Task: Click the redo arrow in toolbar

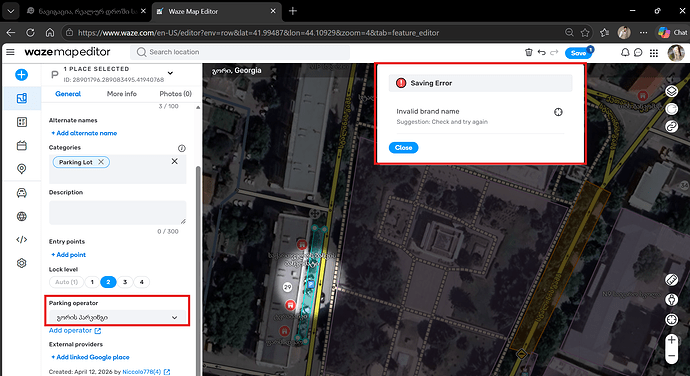Action: point(554,52)
